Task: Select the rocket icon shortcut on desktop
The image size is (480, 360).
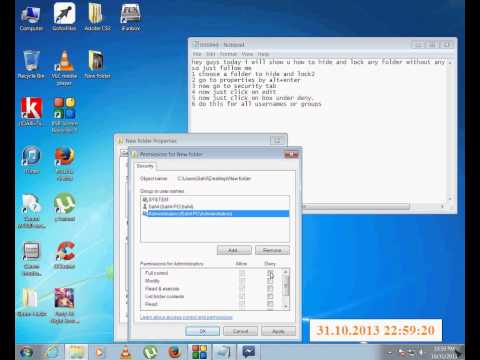Action: click(64, 17)
